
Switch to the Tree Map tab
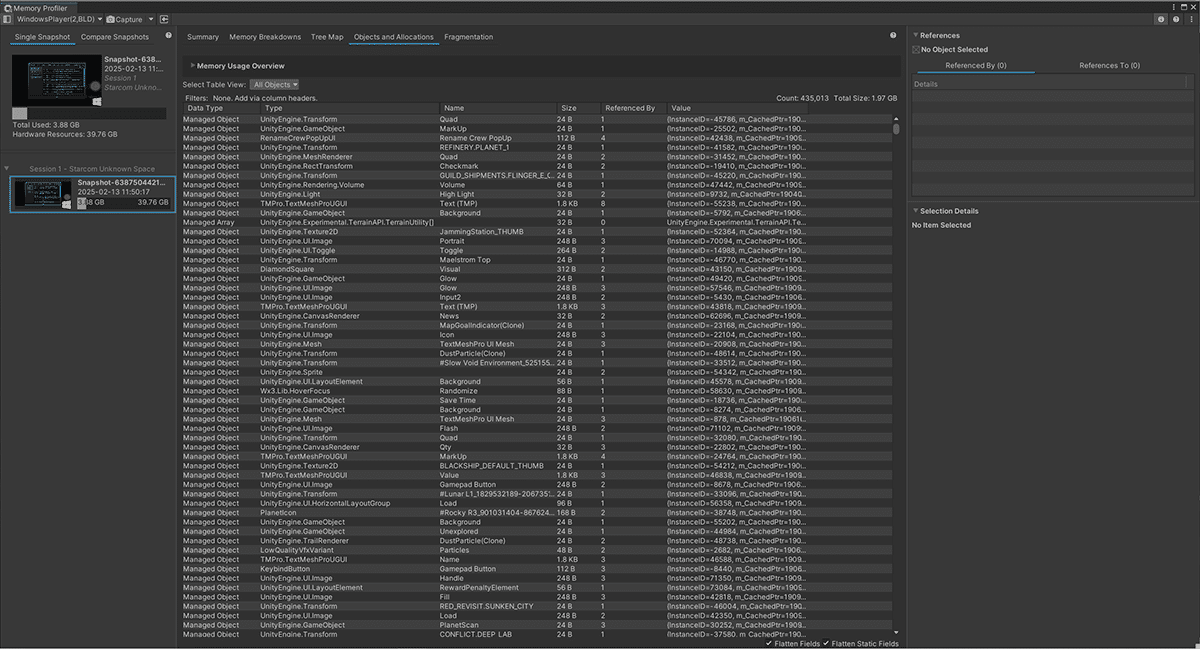pos(327,37)
